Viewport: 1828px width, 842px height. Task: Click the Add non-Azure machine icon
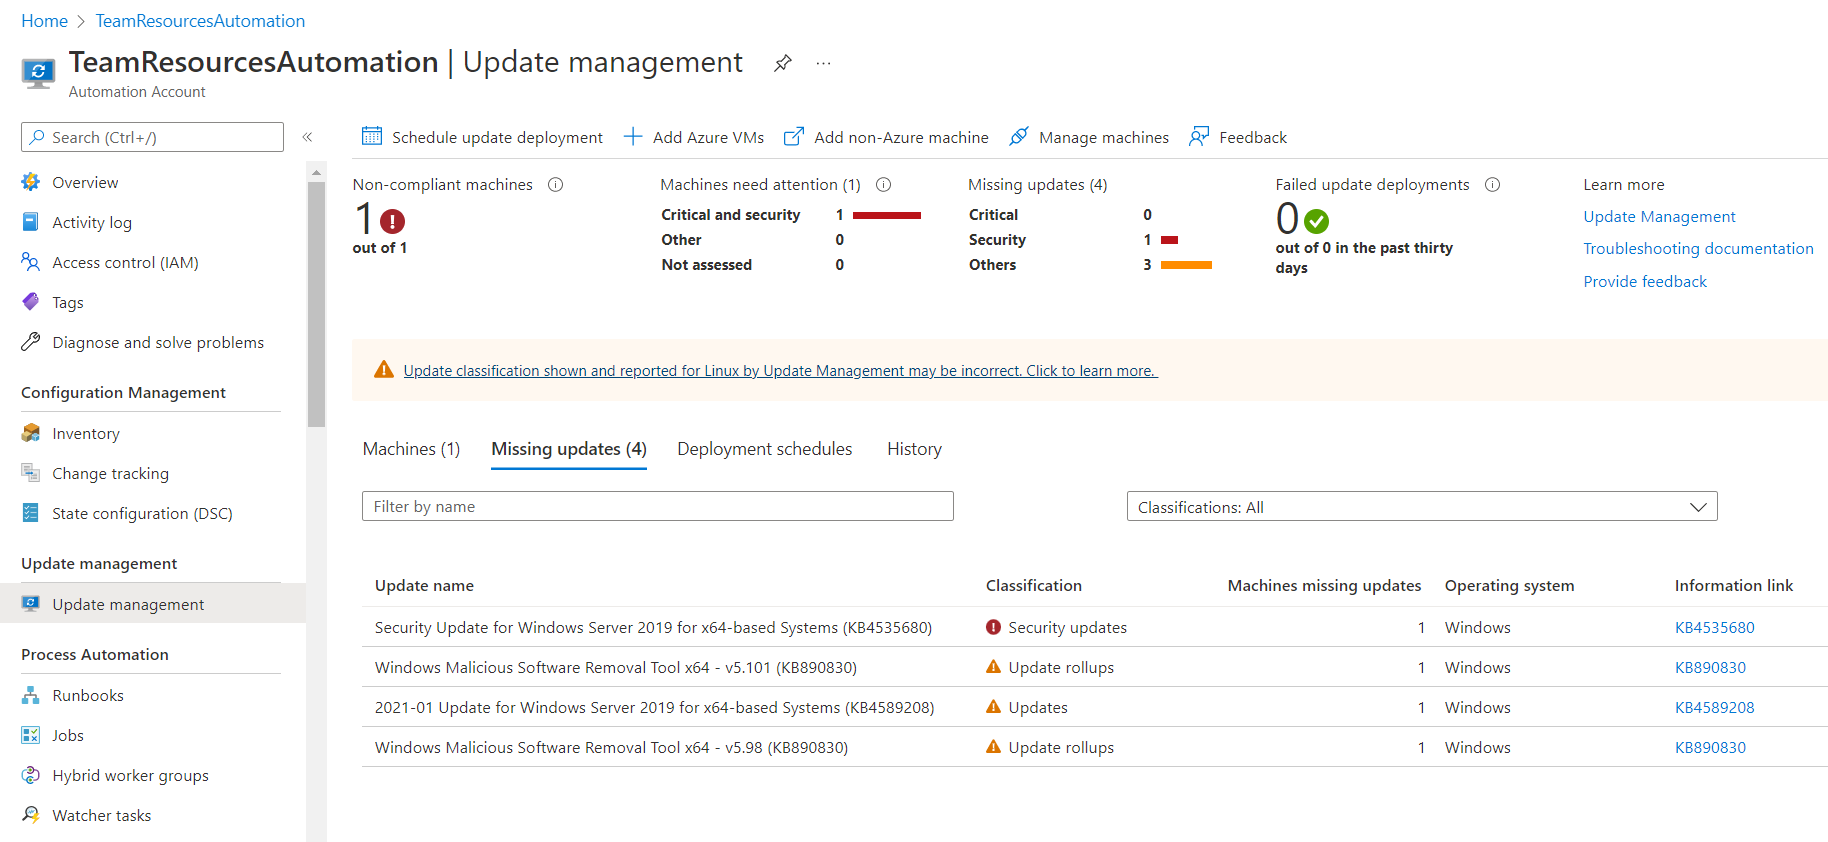tap(793, 136)
